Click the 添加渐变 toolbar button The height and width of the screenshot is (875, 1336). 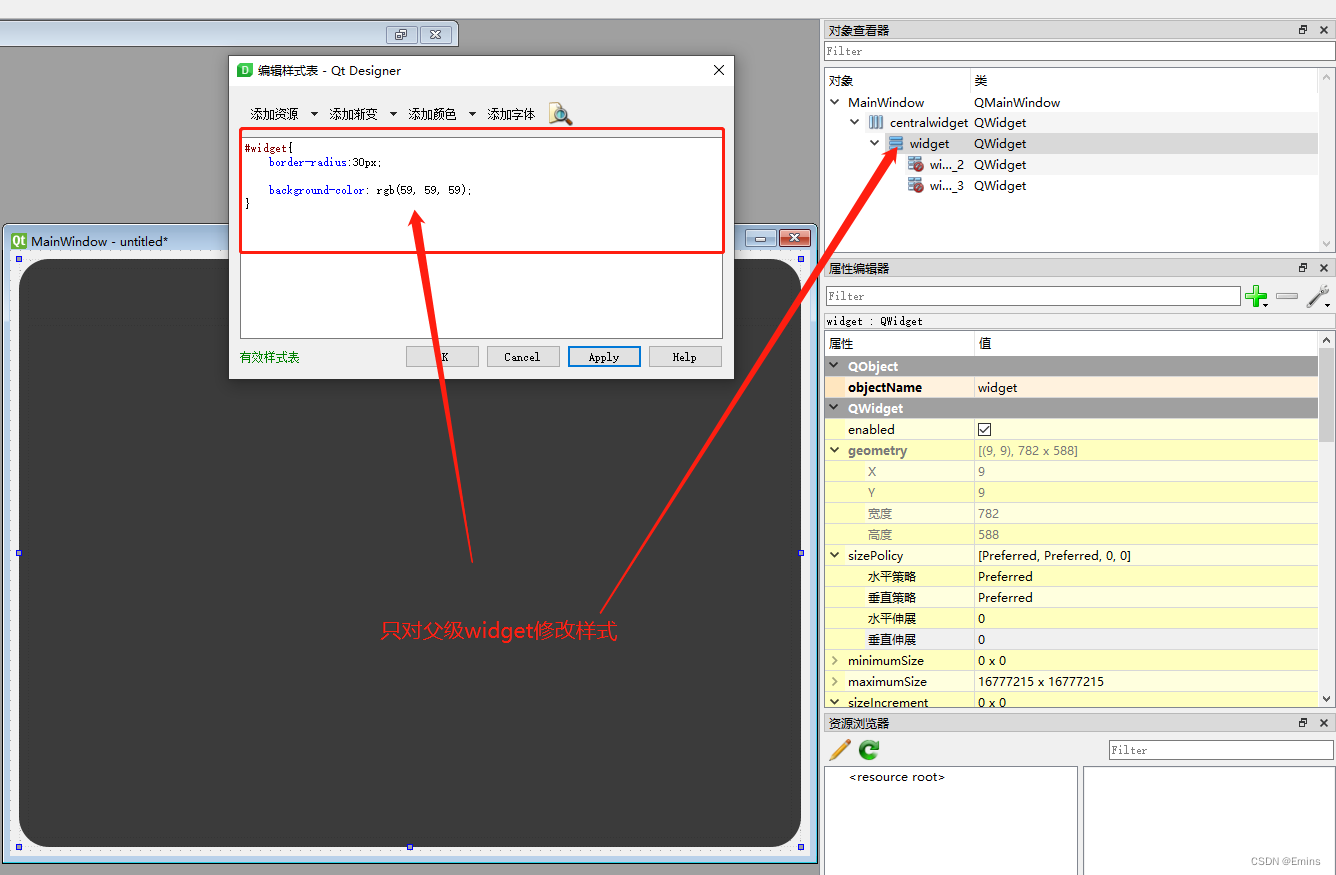[x=354, y=114]
